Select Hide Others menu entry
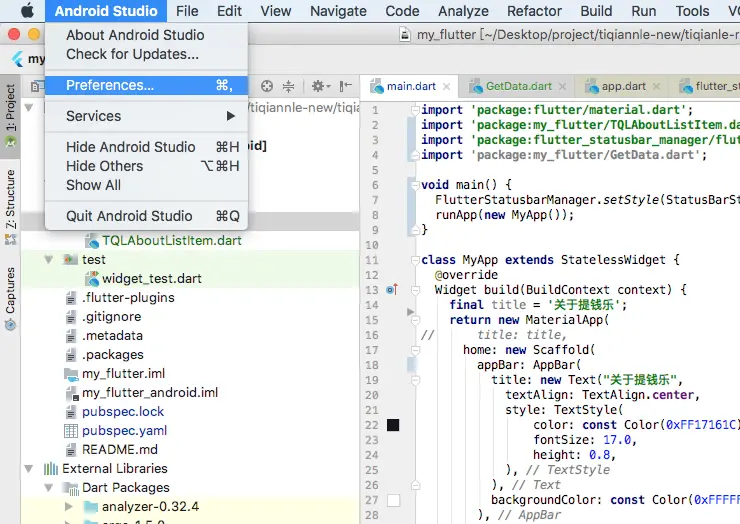The image size is (740, 524). pyautogui.click(x=146, y=166)
